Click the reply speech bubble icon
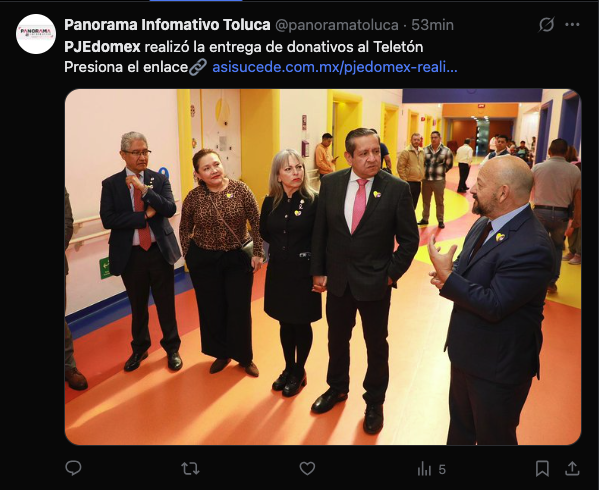Screen dimensions: 599x490 tap(73, 468)
